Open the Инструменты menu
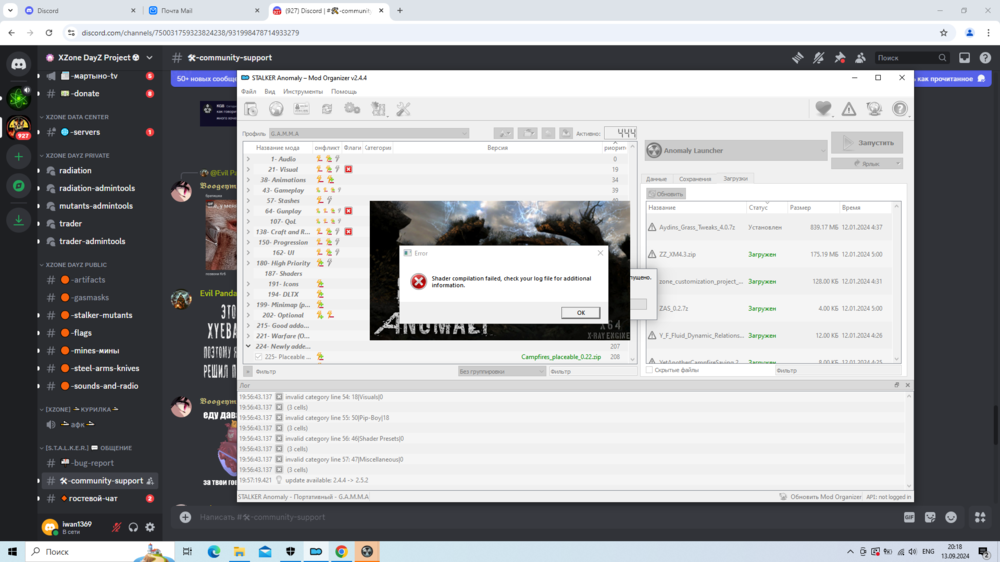This screenshot has height=562, width=1000. tap(302, 92)
